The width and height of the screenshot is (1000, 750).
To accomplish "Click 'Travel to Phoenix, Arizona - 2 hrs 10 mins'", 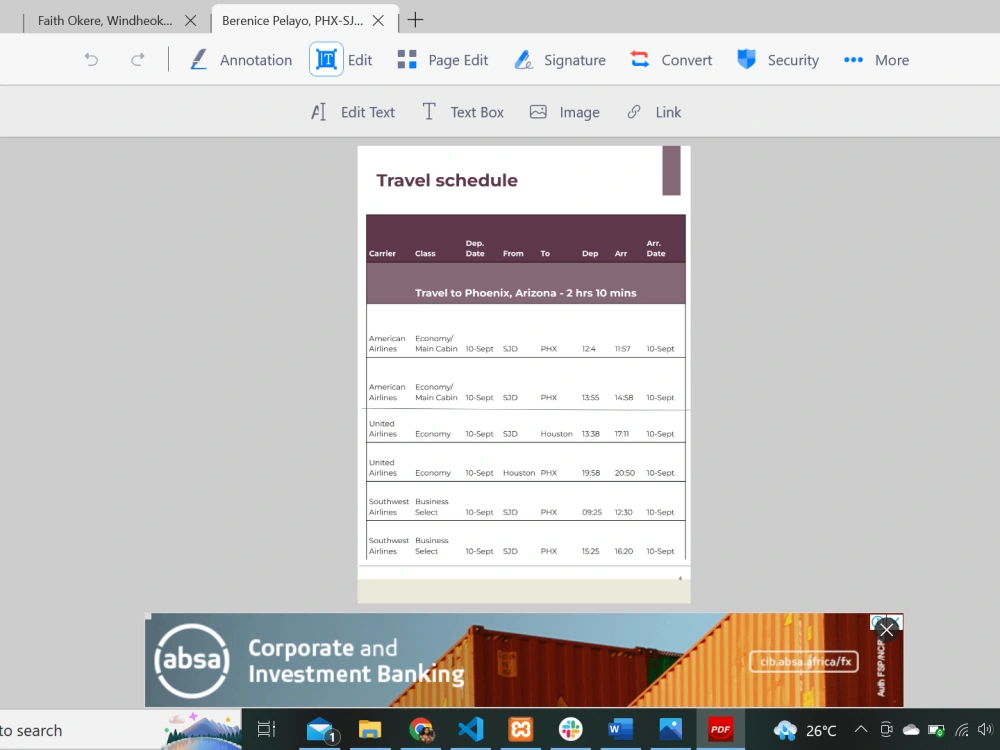I will click(526, 293).
